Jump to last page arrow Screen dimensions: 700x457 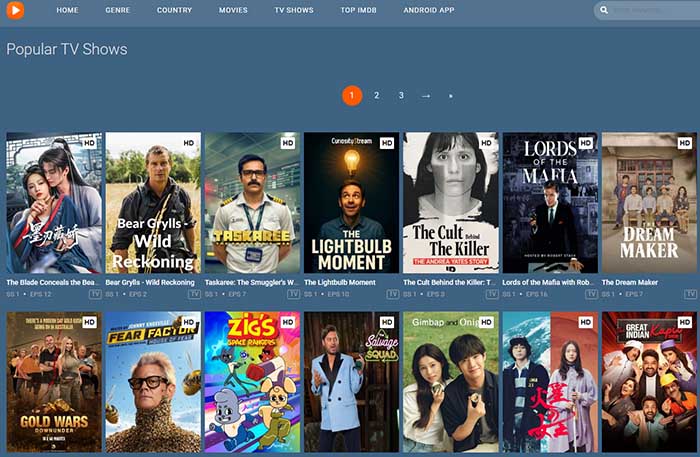pos(450,96)
